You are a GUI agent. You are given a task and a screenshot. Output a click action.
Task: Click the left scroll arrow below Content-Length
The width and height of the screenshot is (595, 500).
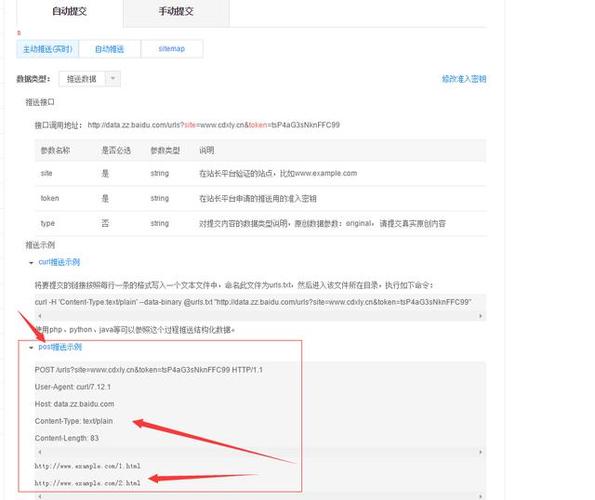click(x=40, y=452)
